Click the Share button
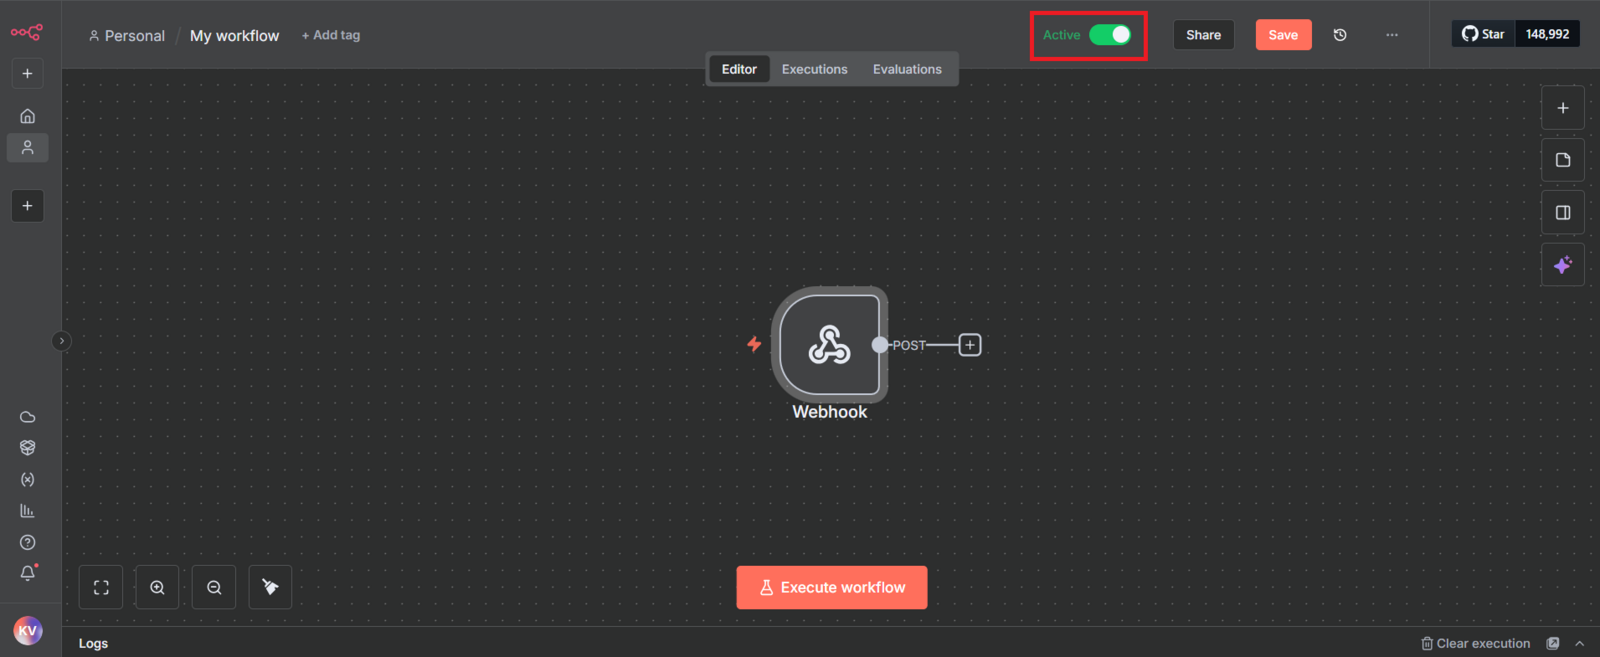 click(1203, 35)
